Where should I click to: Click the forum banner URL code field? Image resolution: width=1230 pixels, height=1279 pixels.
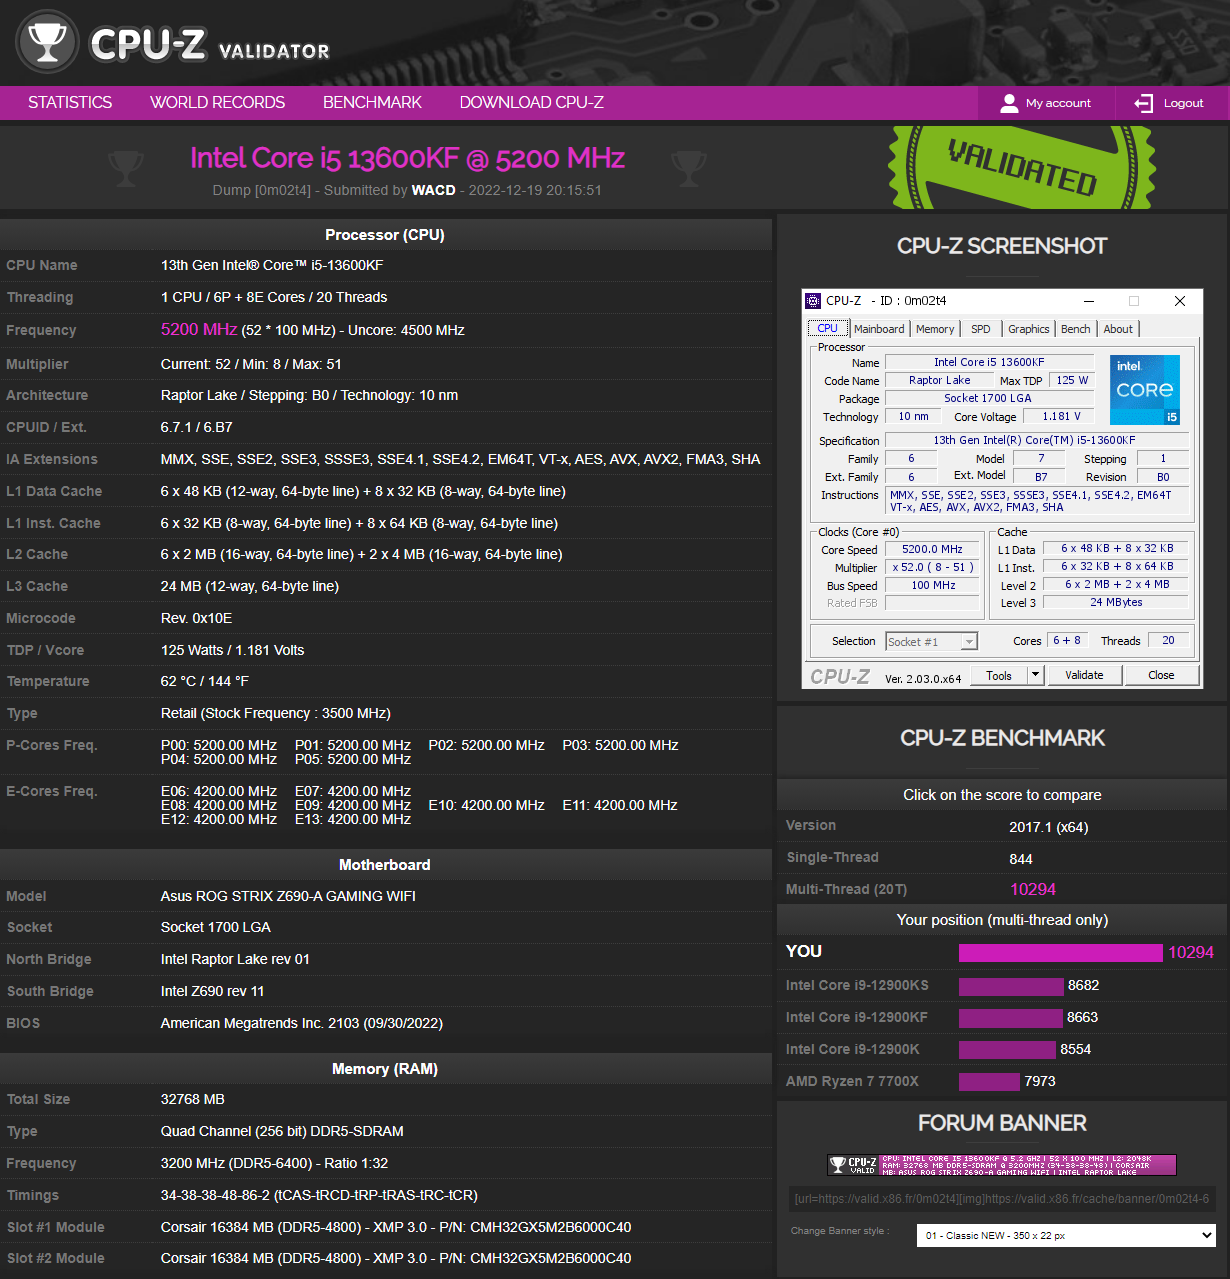click(x=1002, y=1198)
